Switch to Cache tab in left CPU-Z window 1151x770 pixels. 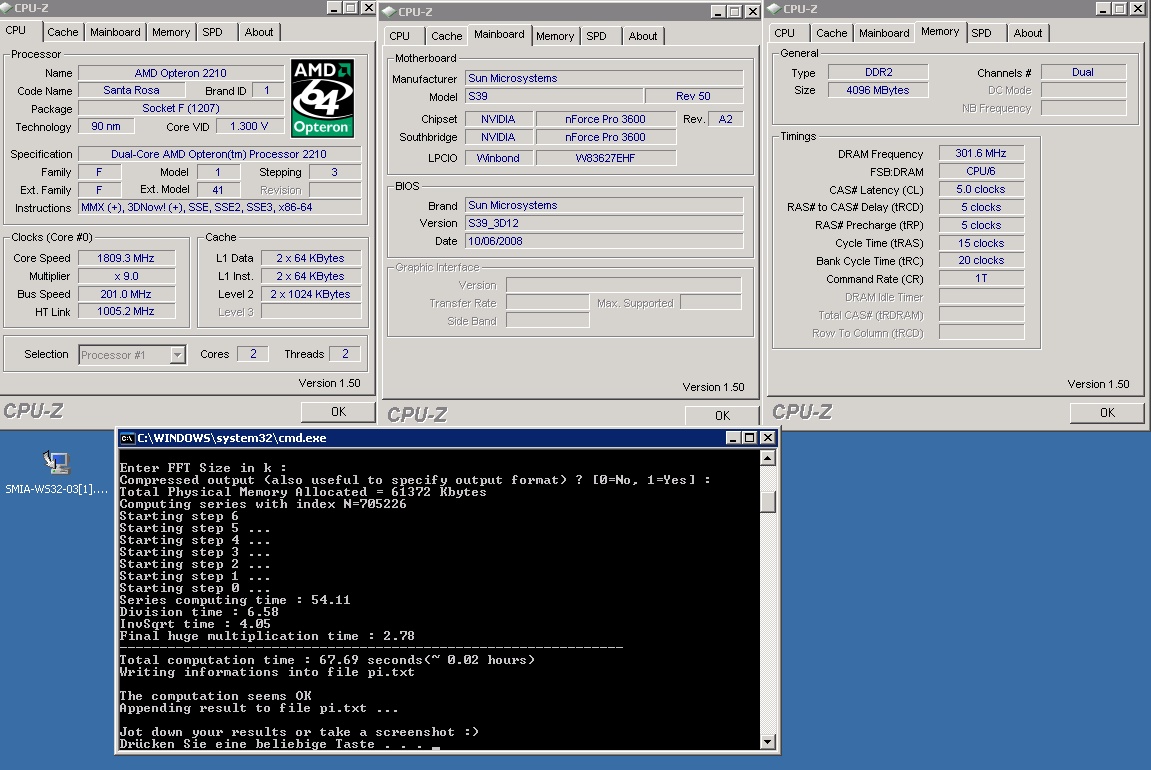point(62,32)
